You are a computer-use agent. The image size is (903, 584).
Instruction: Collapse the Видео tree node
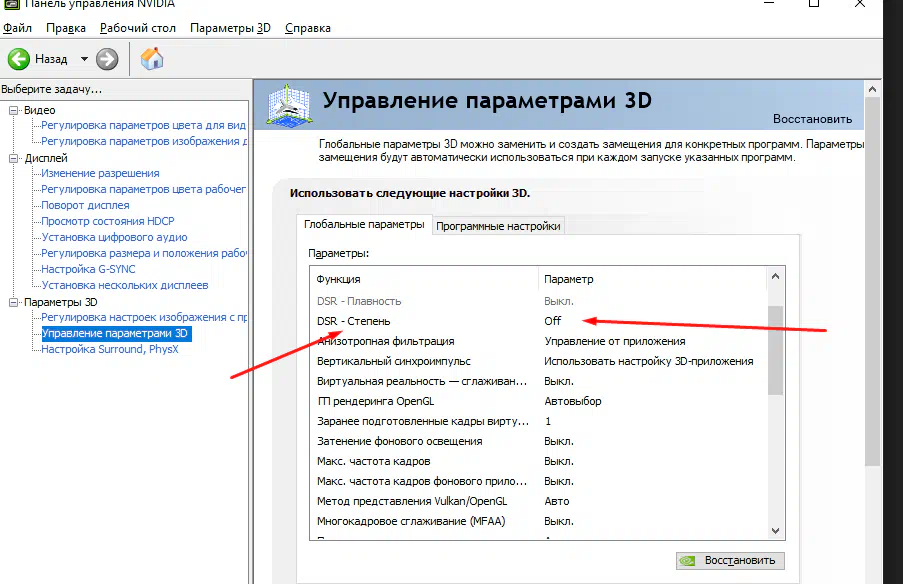[x=13, y=110]
